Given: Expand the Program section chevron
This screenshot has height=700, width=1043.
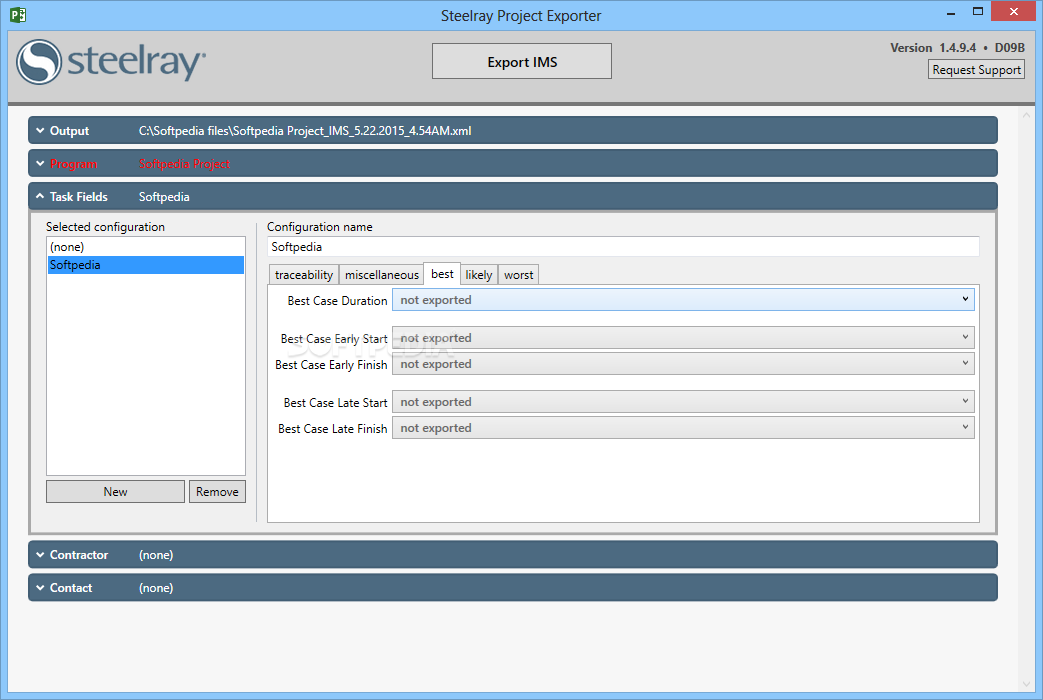Looking at the screenshot, I should point(41,164).
